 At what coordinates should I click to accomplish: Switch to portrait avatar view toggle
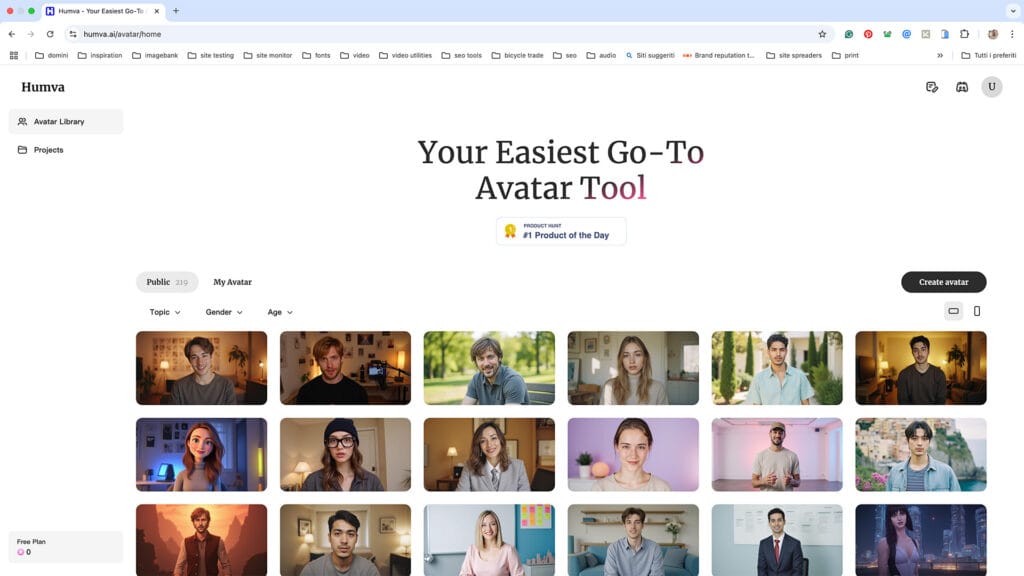(976, 311)
